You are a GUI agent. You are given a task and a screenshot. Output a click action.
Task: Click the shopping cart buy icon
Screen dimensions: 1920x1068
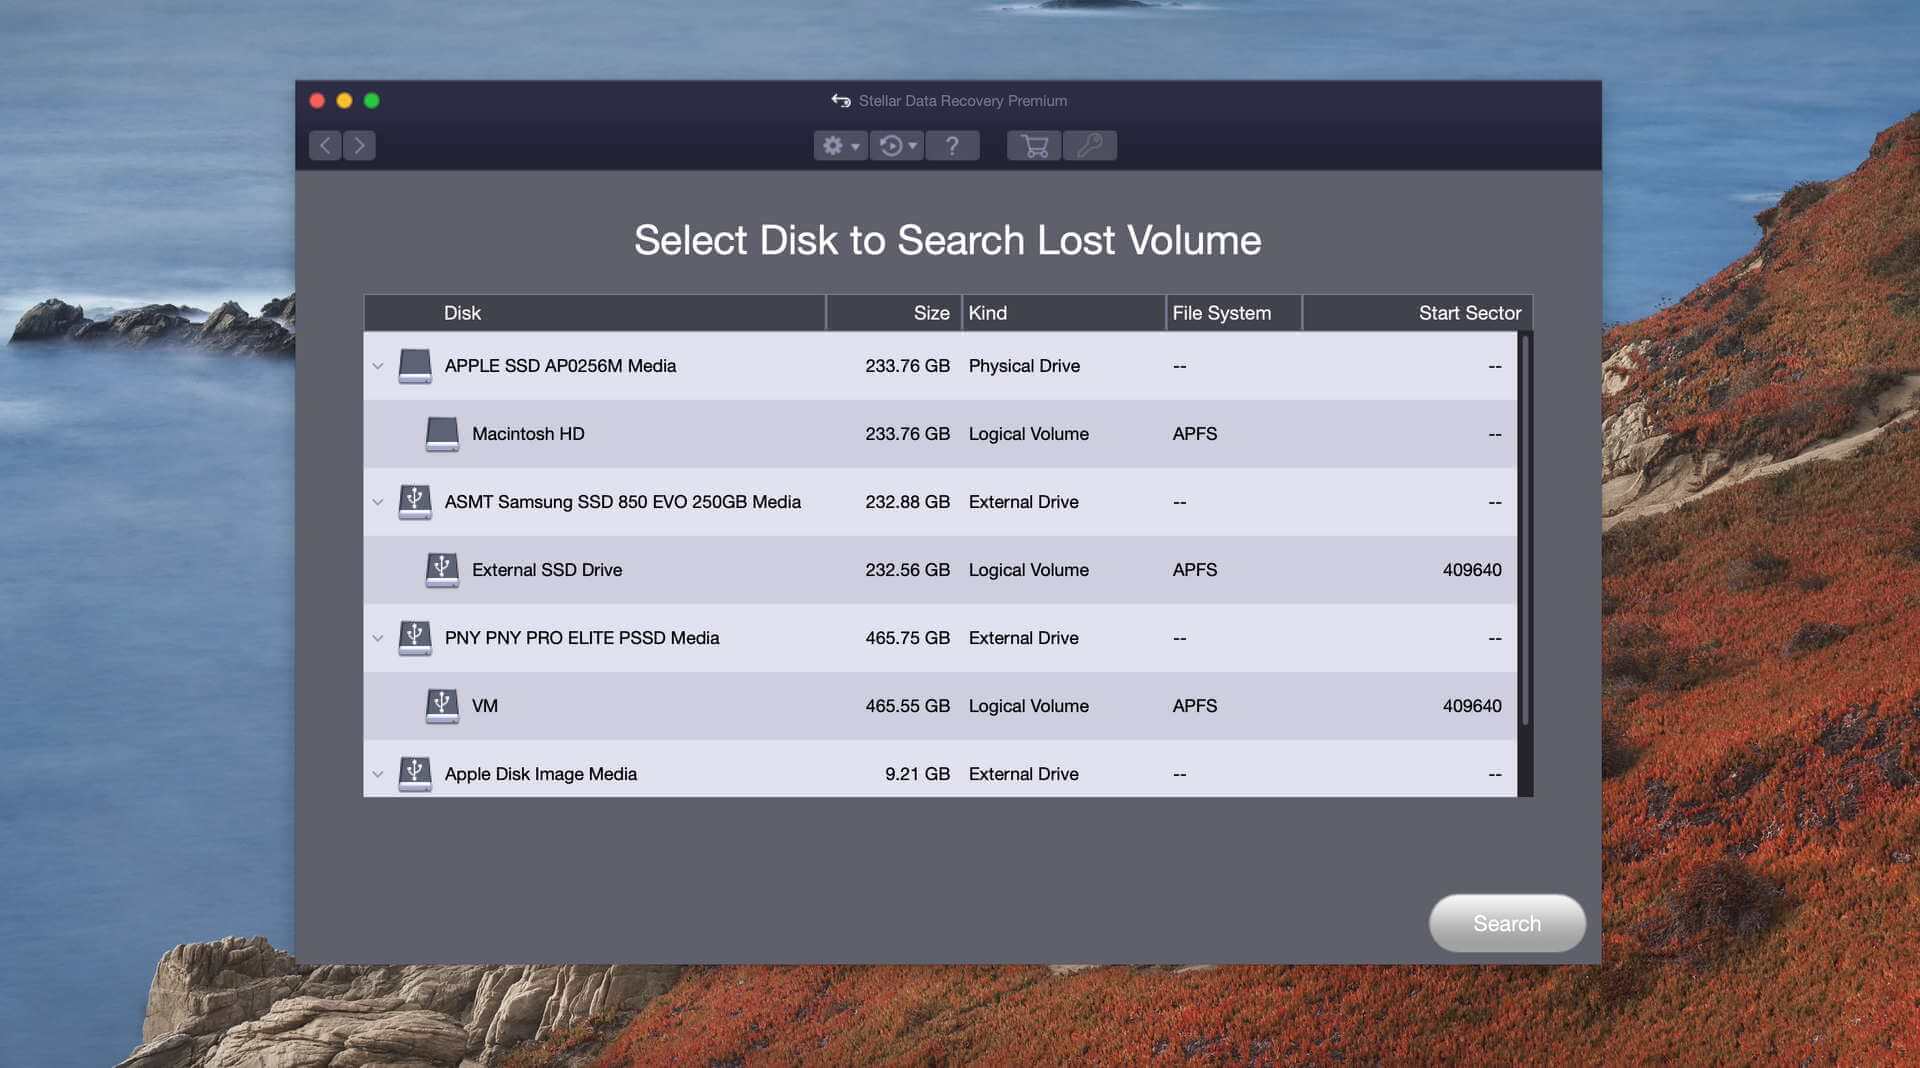tap(1034, 146)
